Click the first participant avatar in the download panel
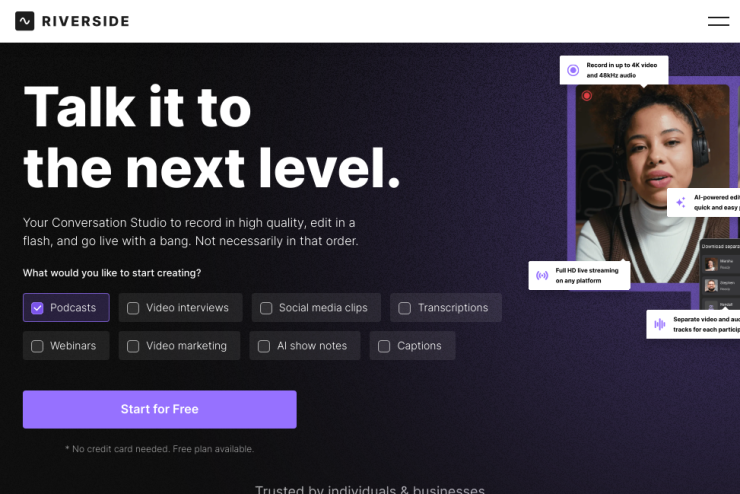Viewport: 740px width, 494px height. click(x=711, y=264)
